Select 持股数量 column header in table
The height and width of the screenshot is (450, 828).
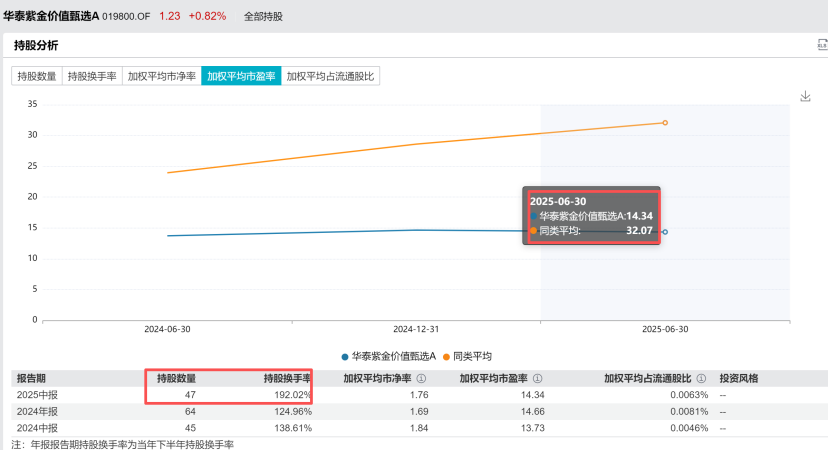click(176, 378)
